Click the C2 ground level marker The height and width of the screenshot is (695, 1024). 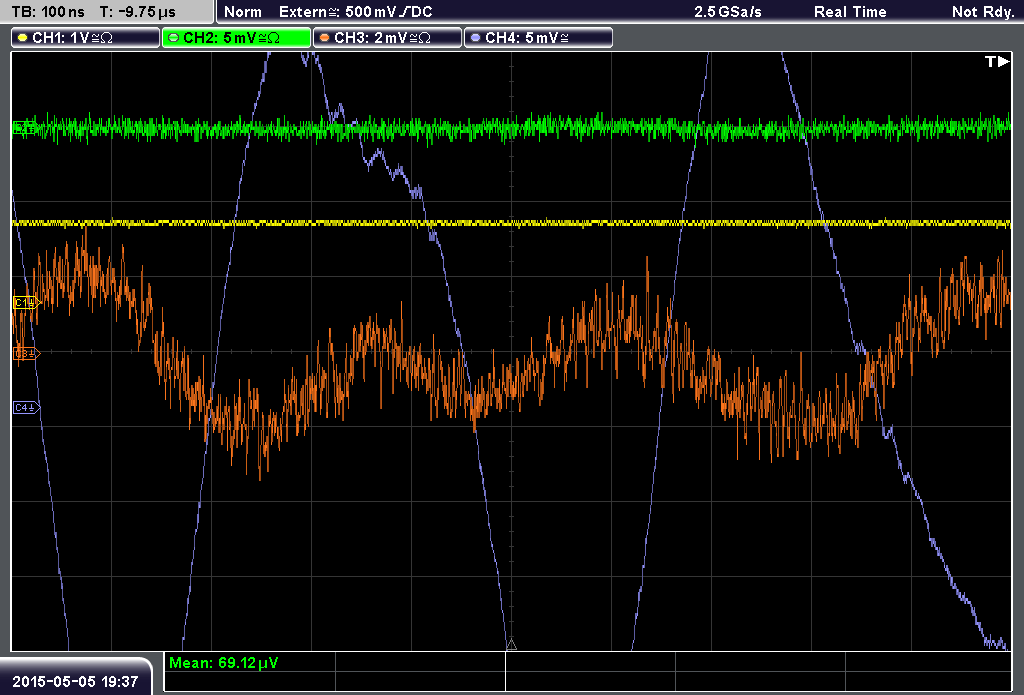pyautogui.click(x=25, y=128)
